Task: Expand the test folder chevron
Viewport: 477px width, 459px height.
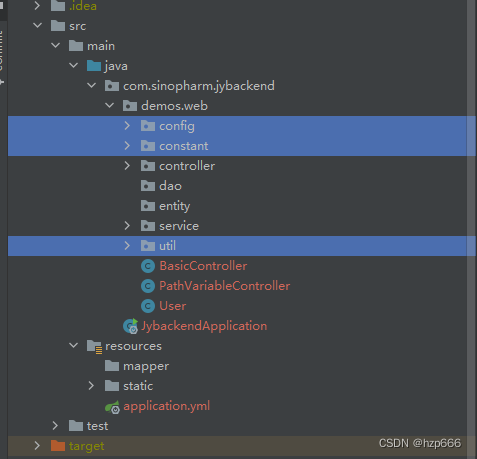Action: pyautogui.click(x=55, y=426)
